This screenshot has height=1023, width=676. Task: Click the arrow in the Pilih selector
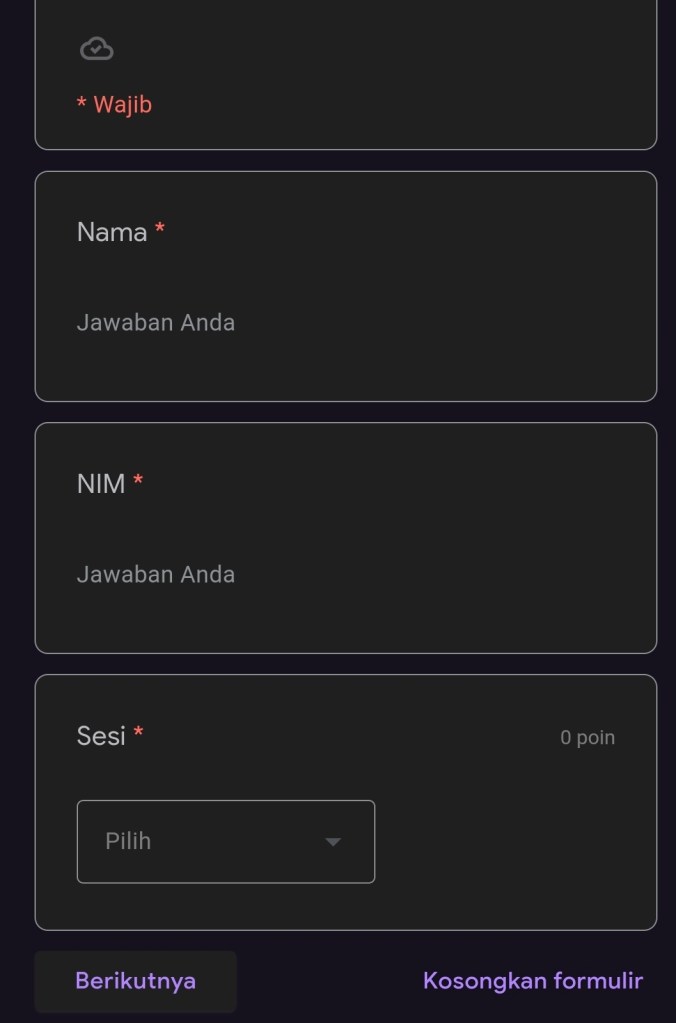[x=333, y=842]
